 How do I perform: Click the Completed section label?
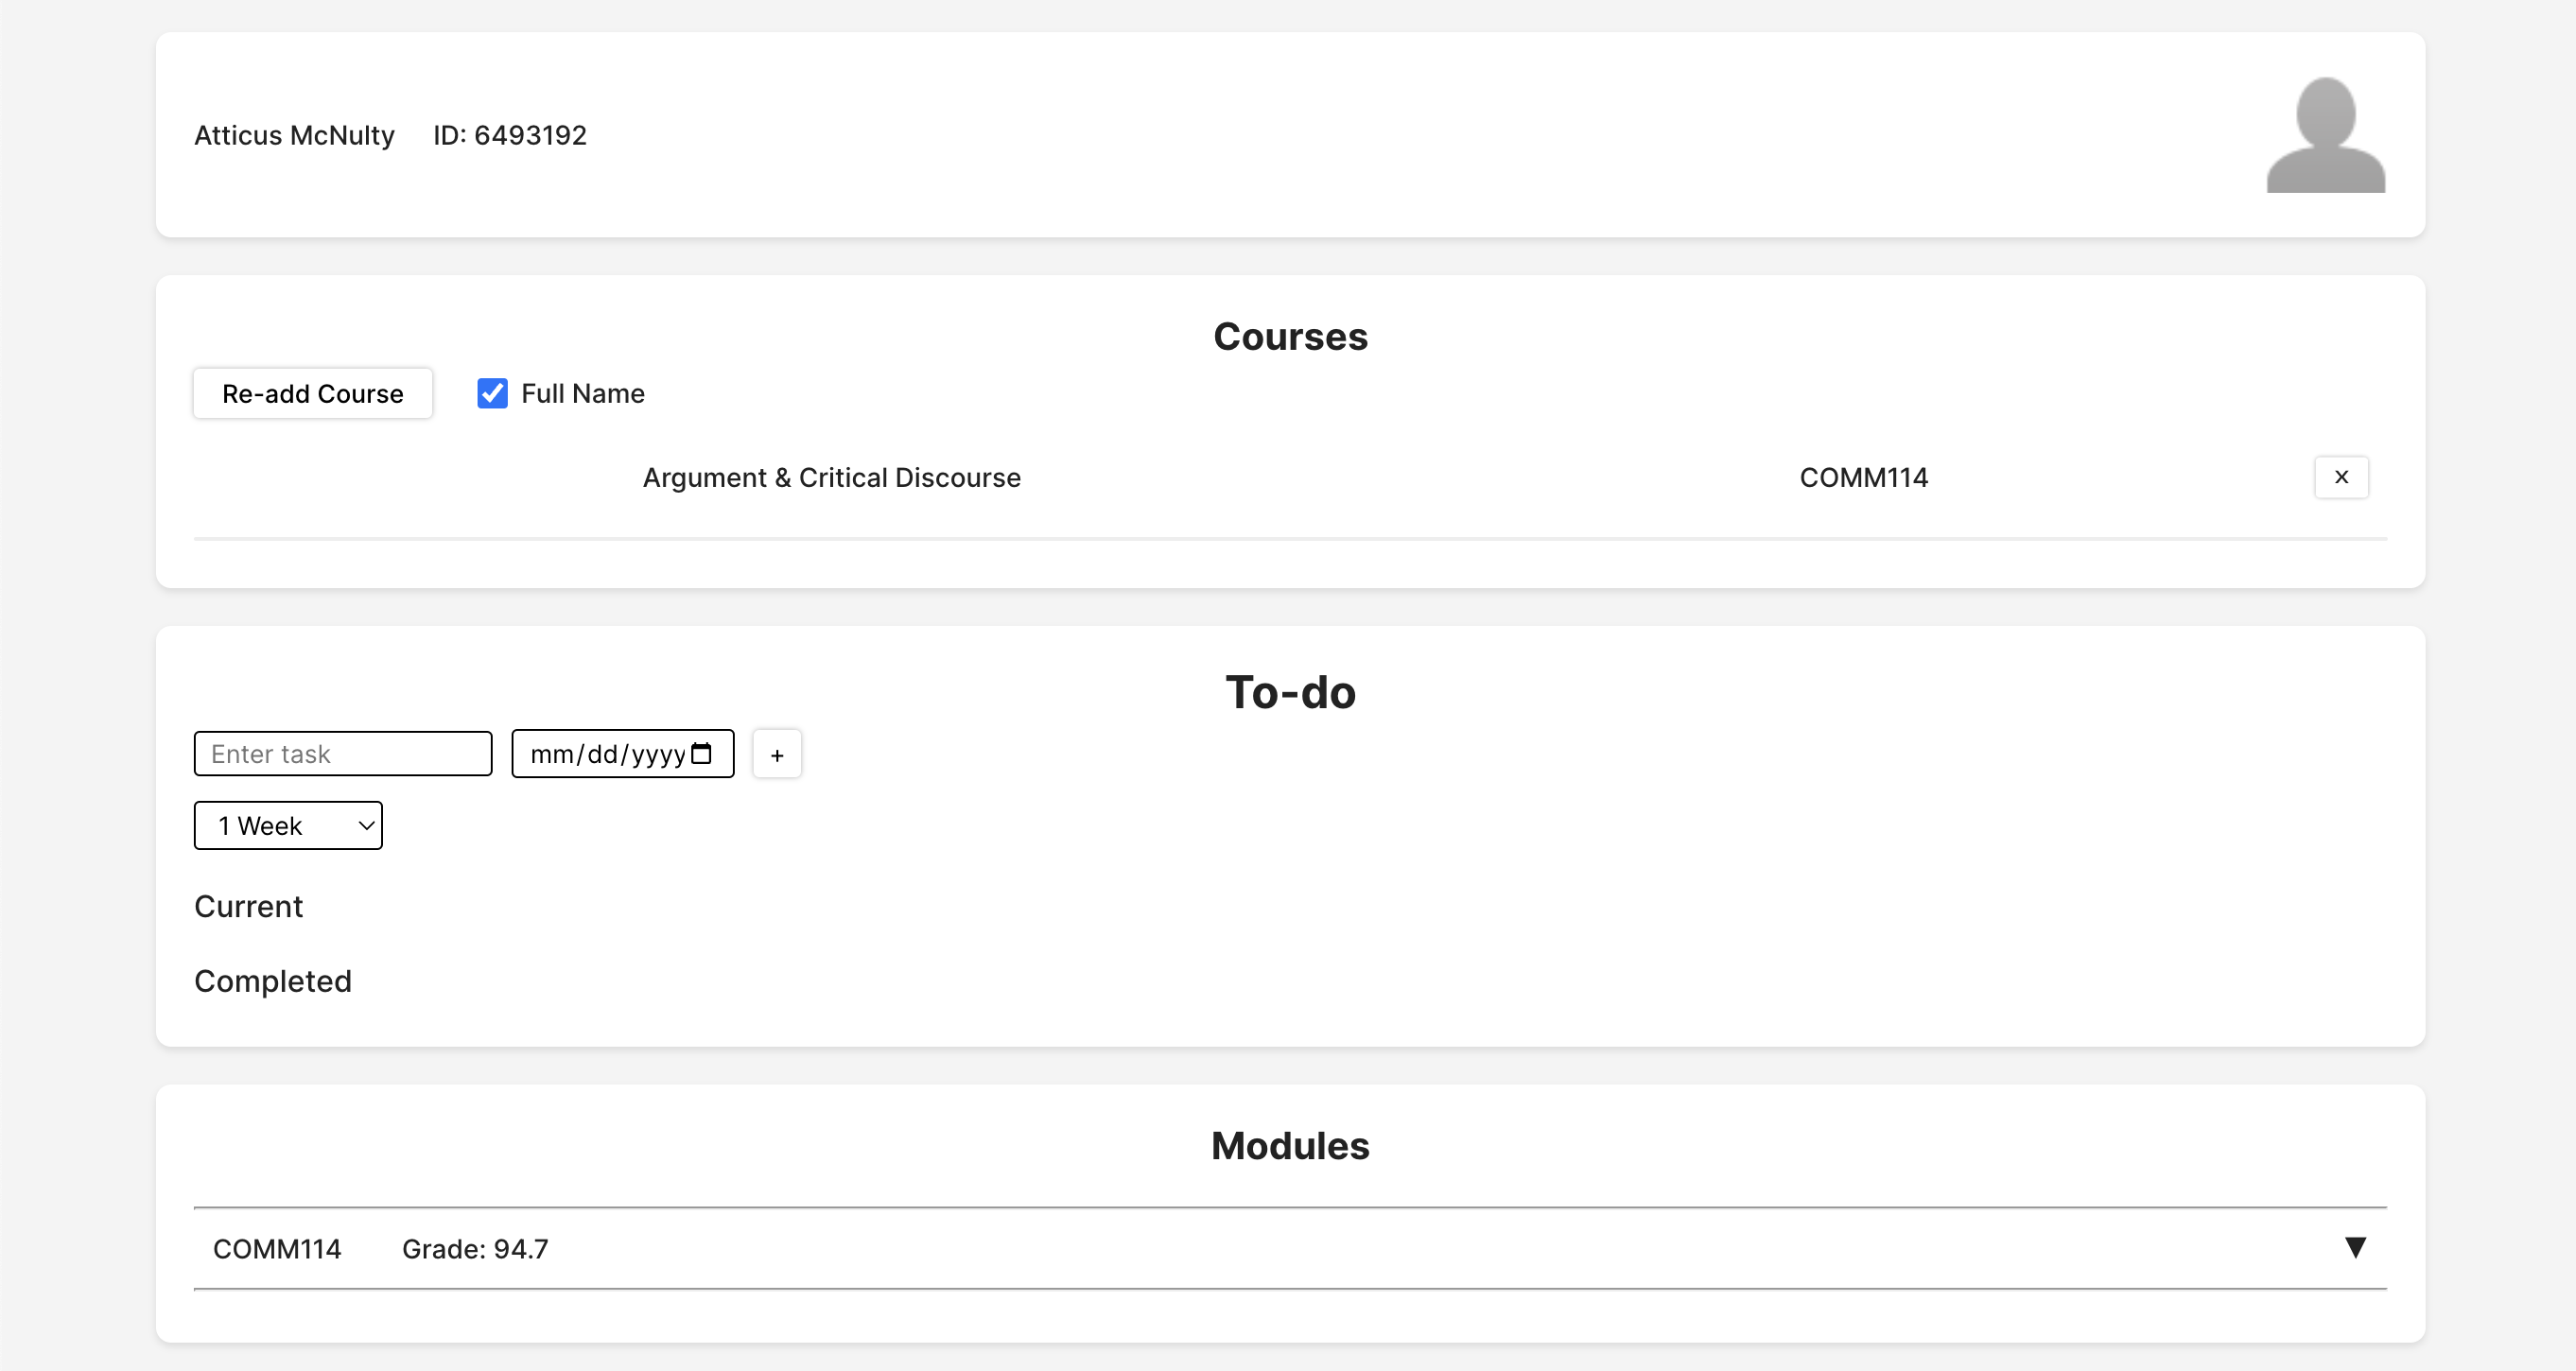click(x=273, y=981)
